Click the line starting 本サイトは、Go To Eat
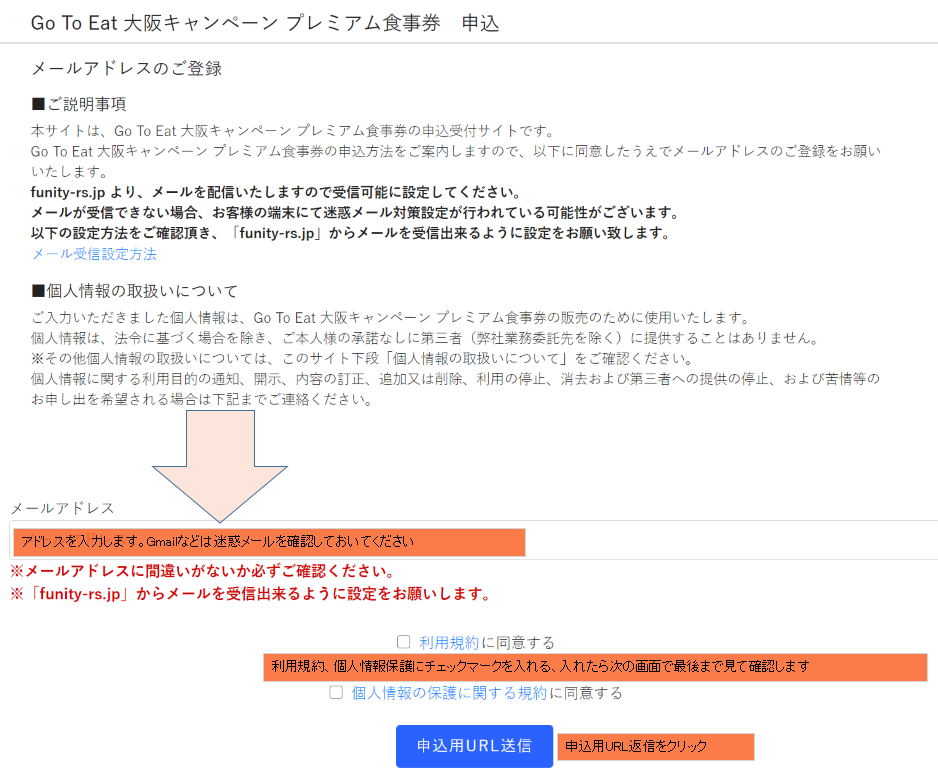 point(294,131)
